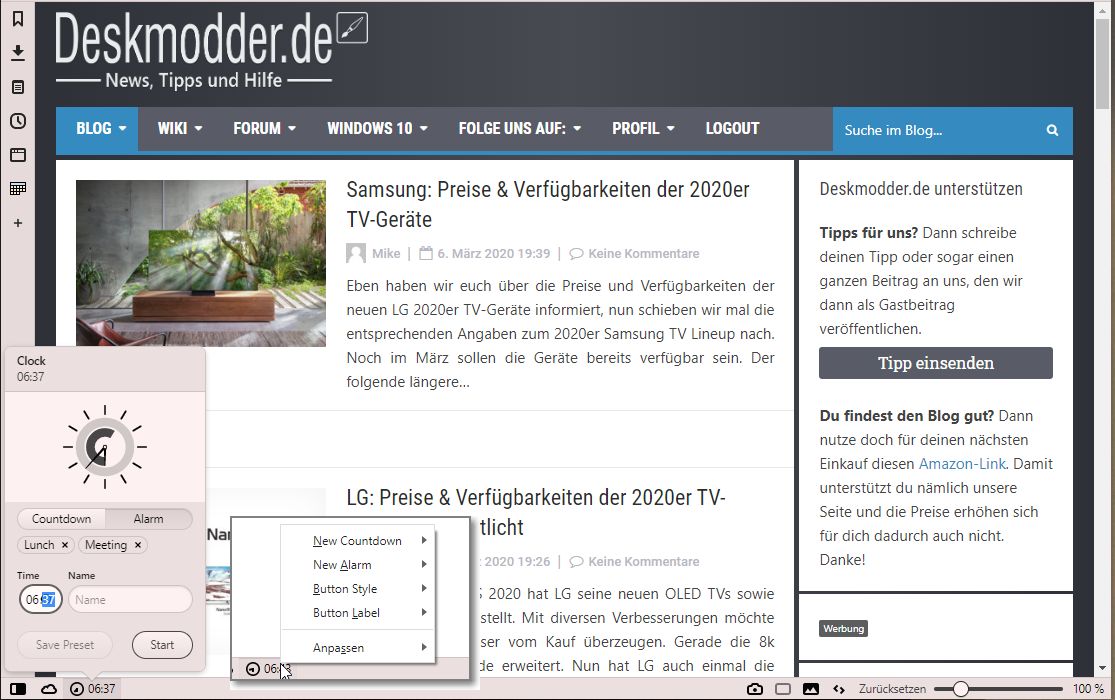This screenshot has width=1115, height=700.
Task: Click Zurücksetzen to reset page zoom
Action: pyautogui.click(x=892, y=689)
